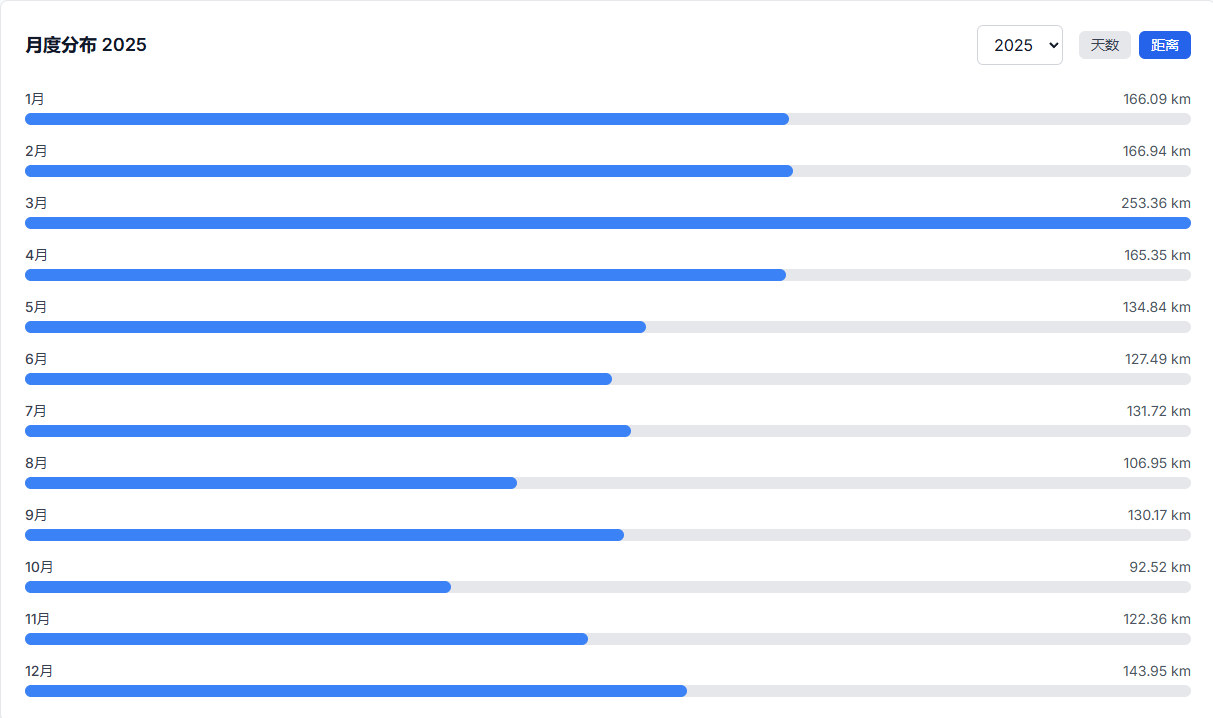Click the 253.36 km value label
1213x718 pixels.
click(1155, 203)
